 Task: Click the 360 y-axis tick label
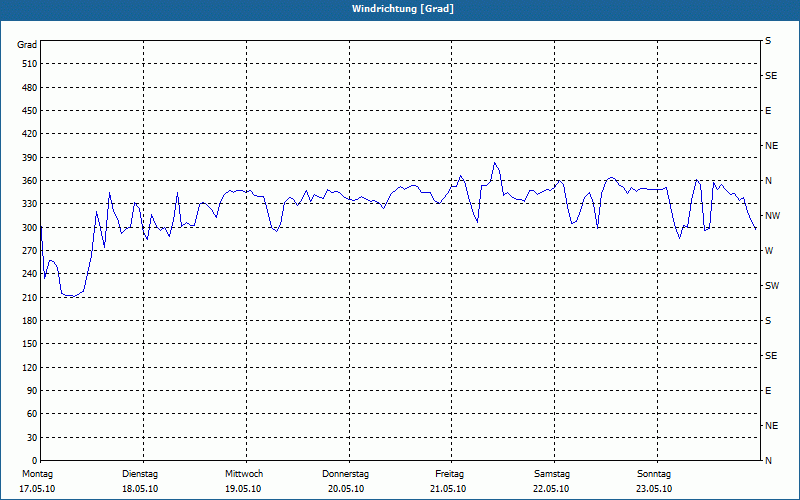click(x=30, y=181)
